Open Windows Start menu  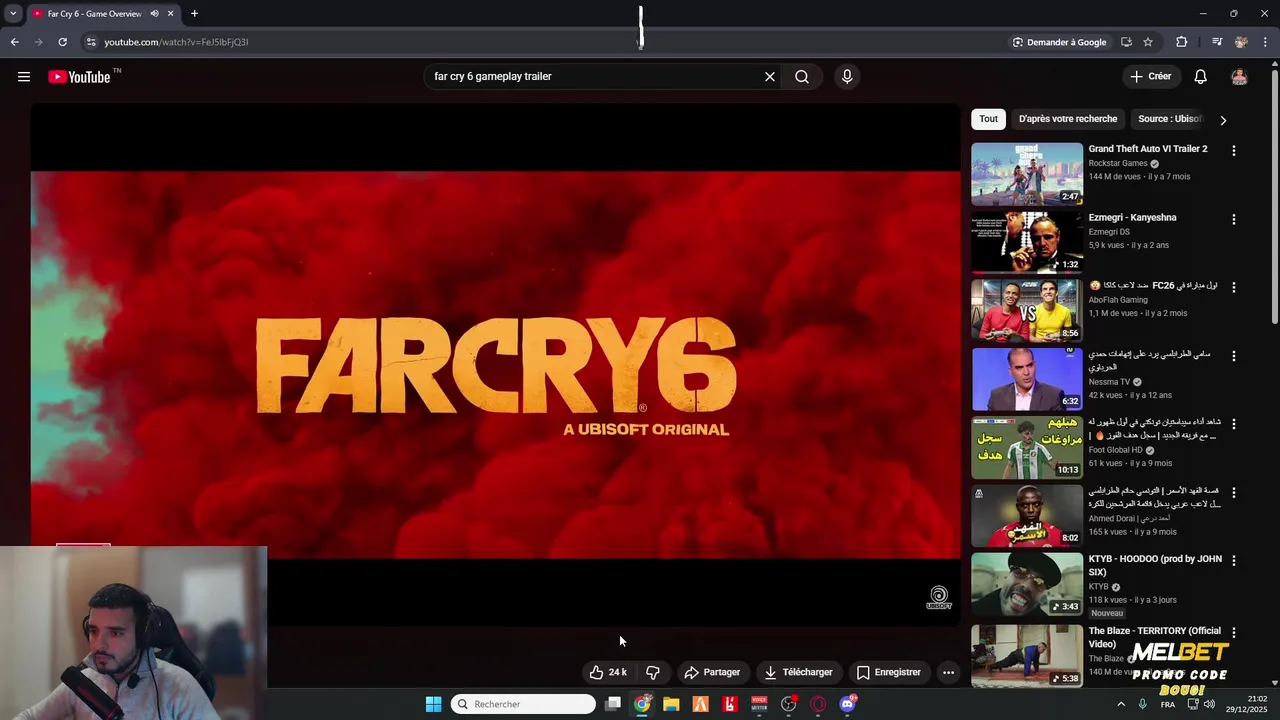(433, 704)
